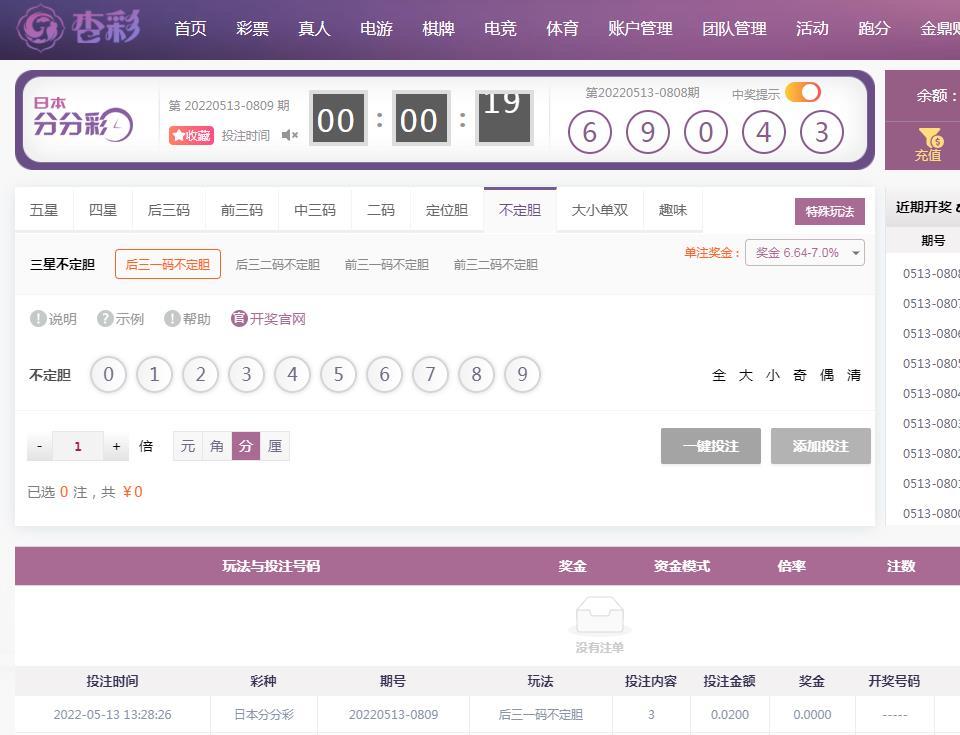Open 团队管理 in top navigation
960x735 pixels.
[x=734, y=28]
